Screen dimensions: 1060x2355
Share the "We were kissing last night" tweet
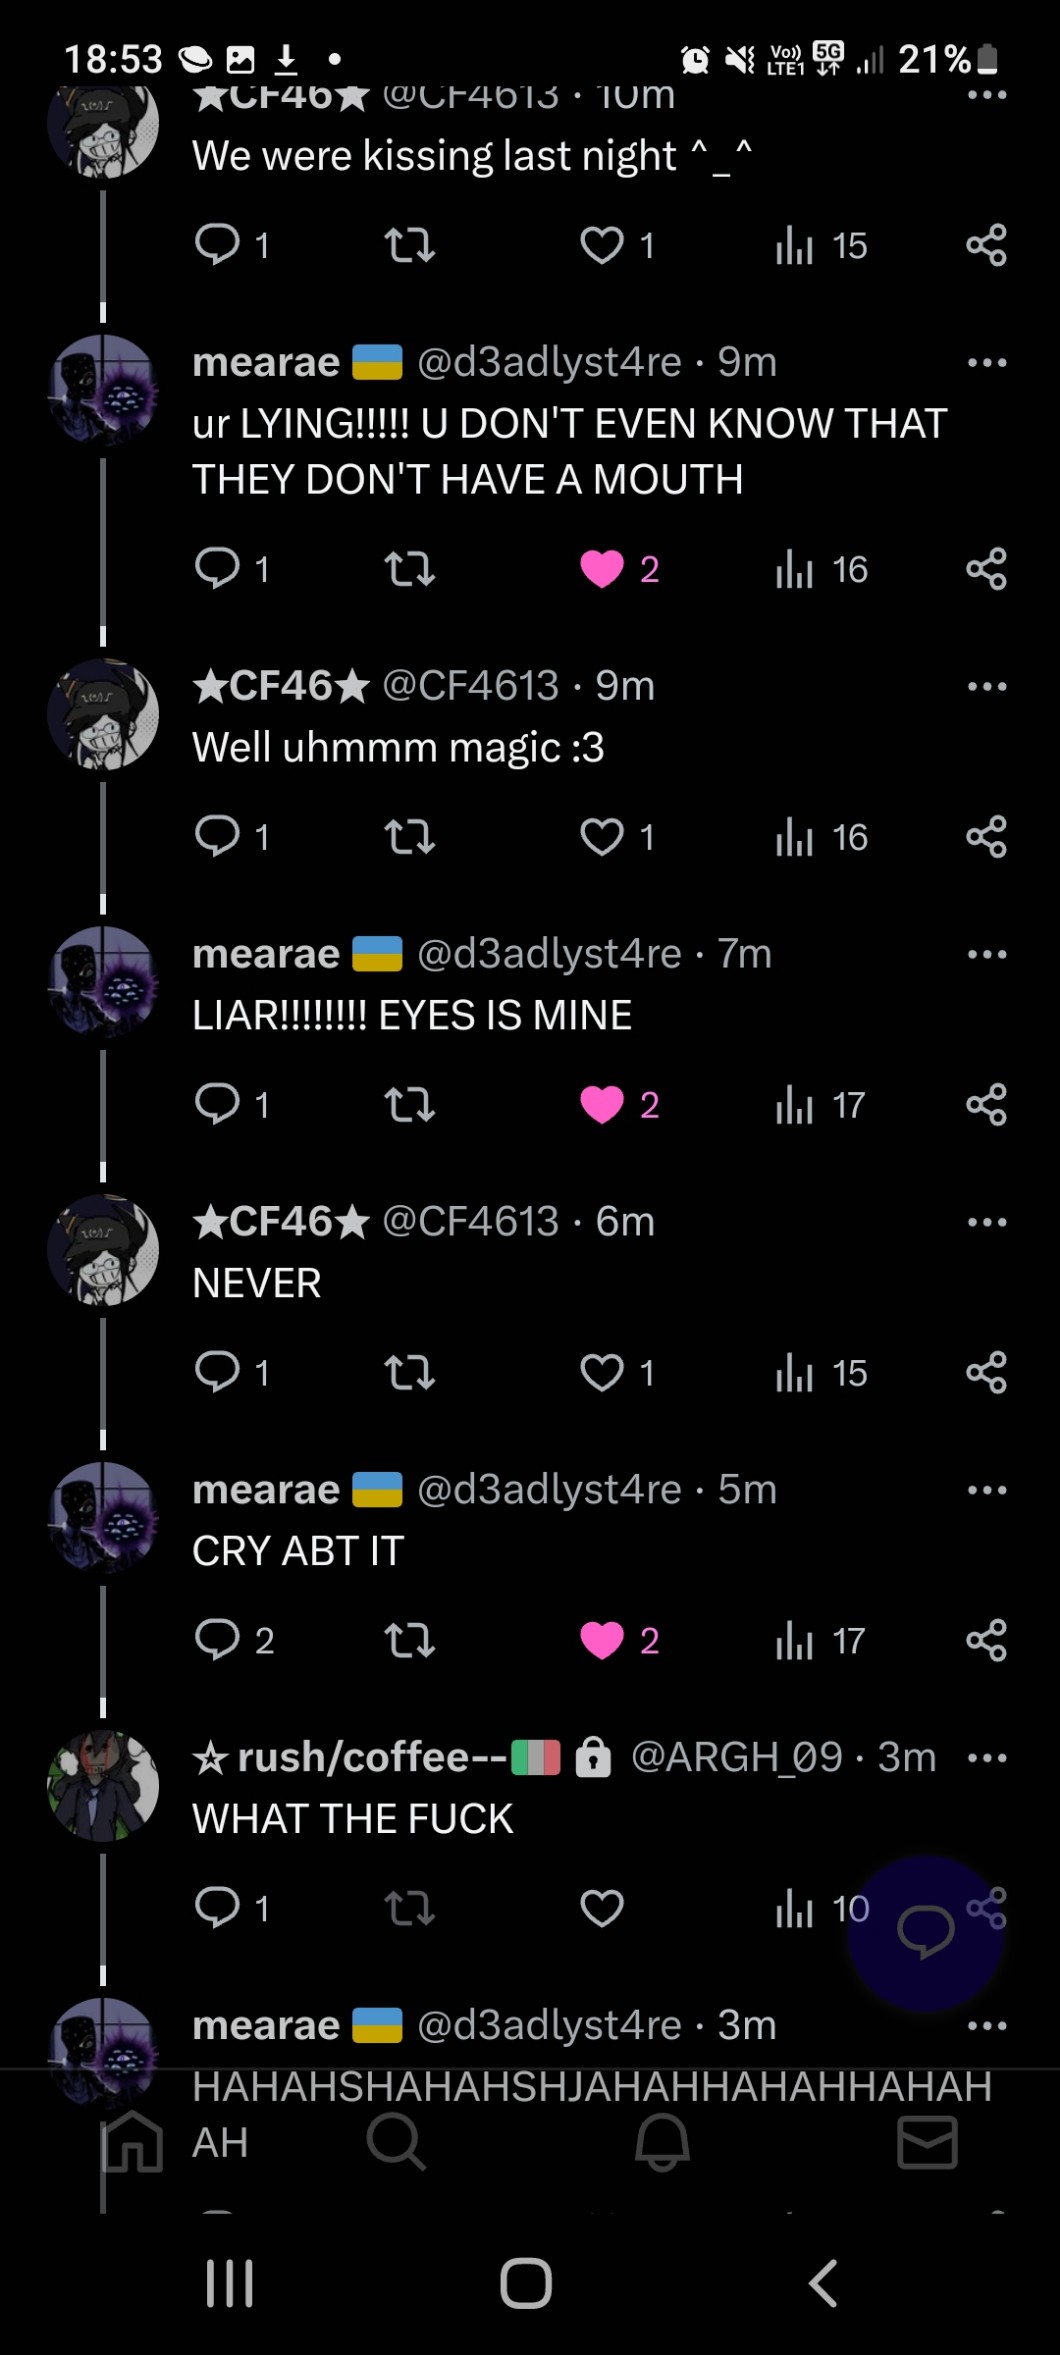[986, 245]
